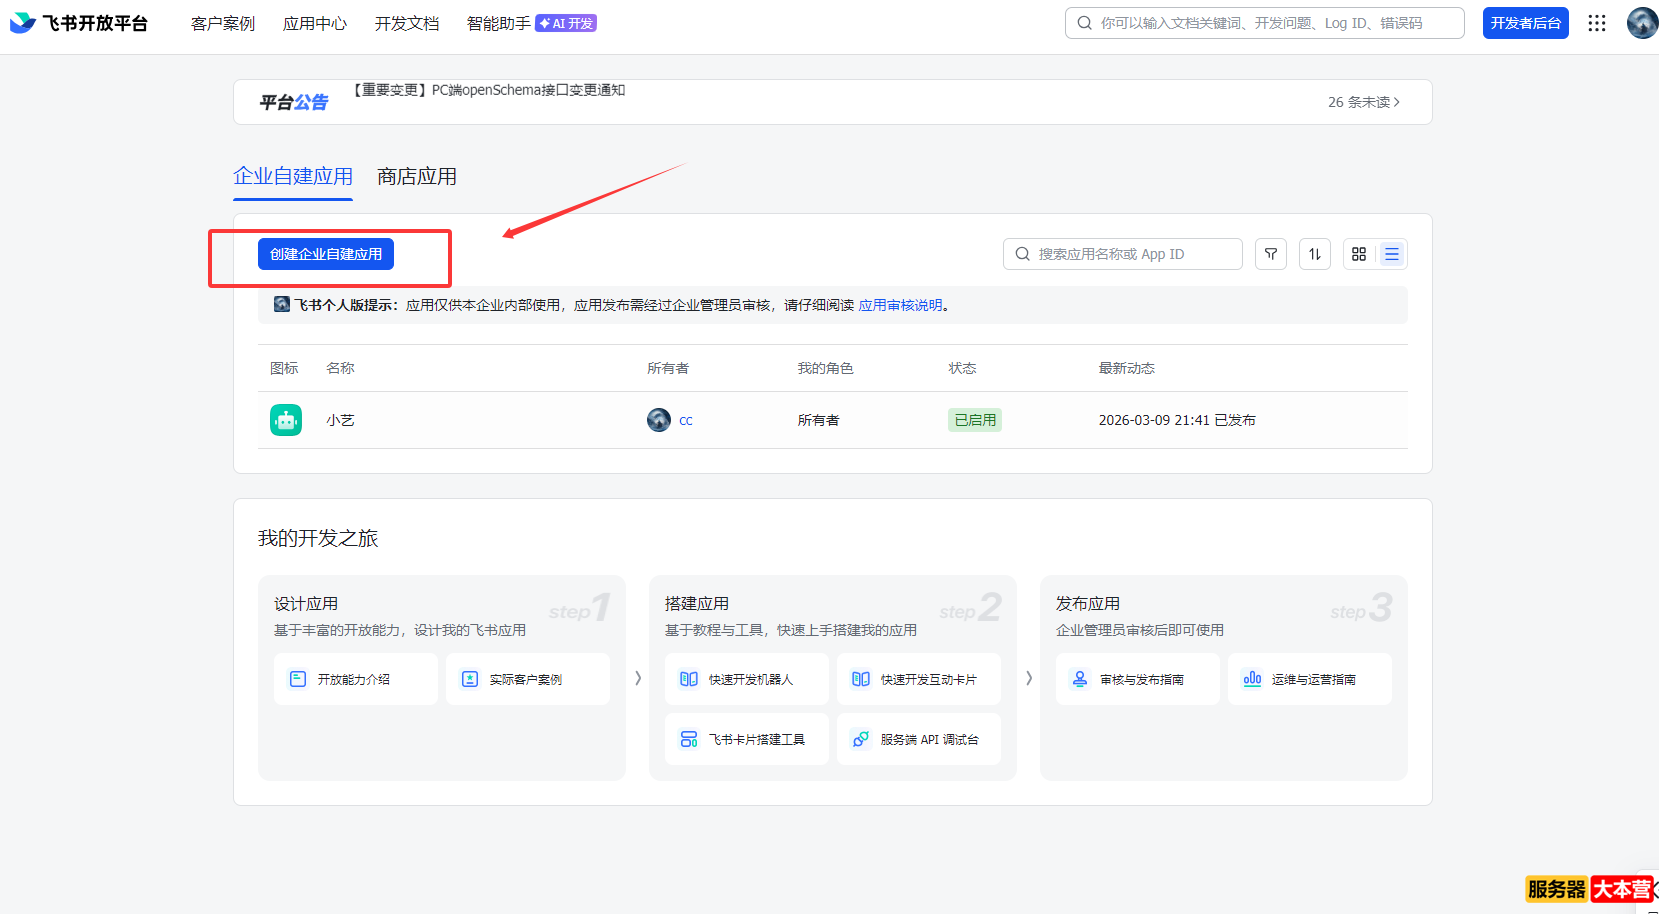Click the 服务端 API 调试台 icon

(861, 739)
